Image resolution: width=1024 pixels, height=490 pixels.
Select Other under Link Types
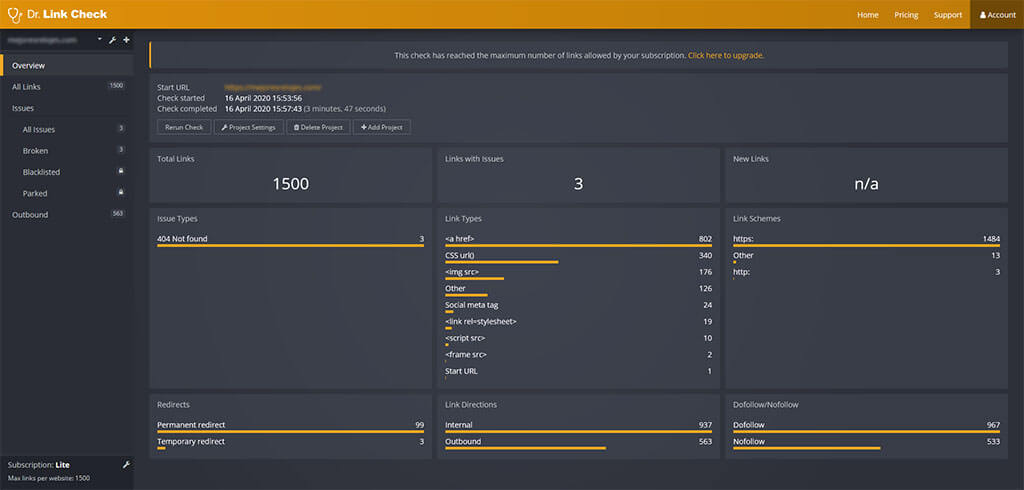point(579,289)
